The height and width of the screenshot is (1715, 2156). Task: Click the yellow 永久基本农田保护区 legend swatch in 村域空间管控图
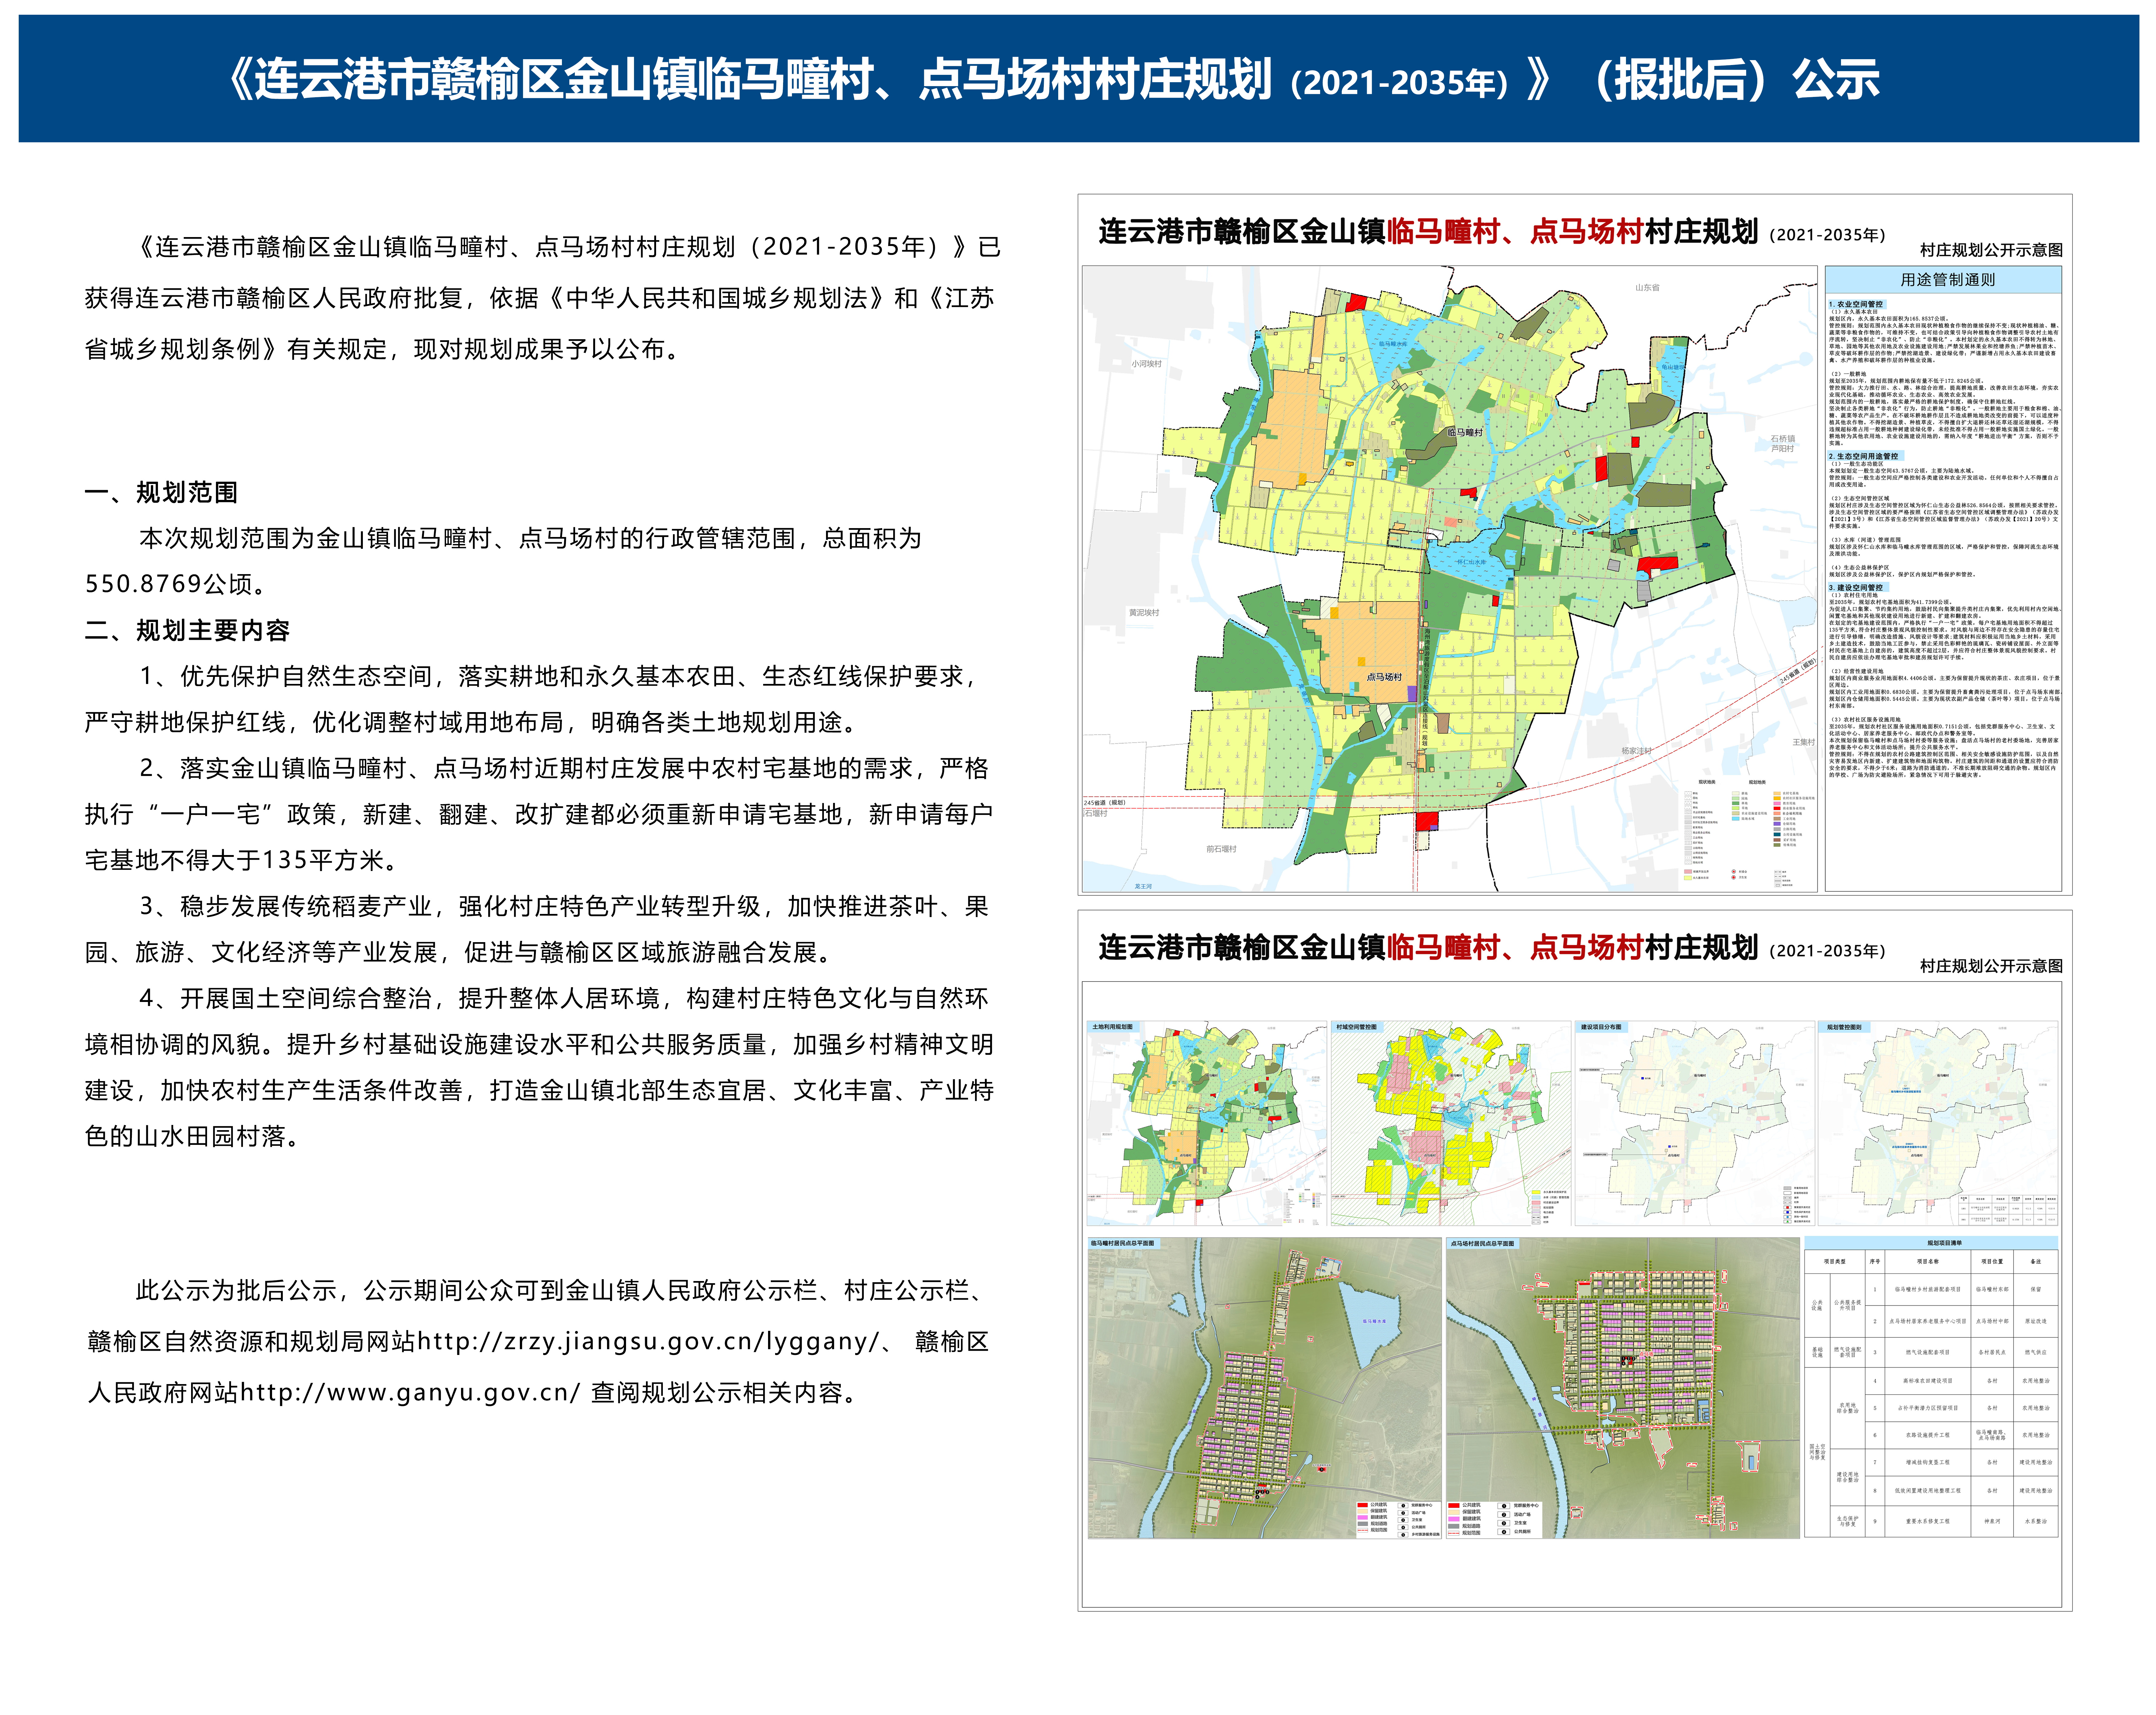[1536, 1192]
